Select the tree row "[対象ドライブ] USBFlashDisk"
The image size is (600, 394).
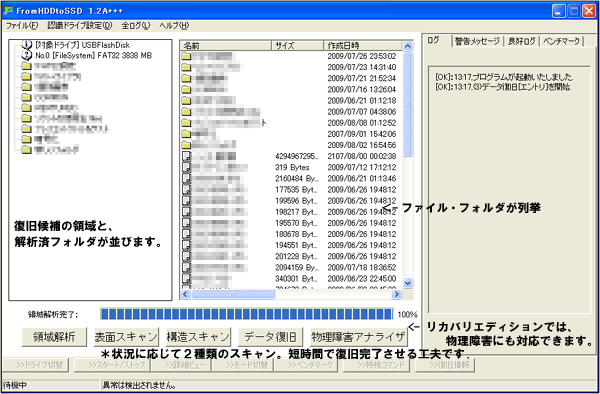(x=82, y=45)
